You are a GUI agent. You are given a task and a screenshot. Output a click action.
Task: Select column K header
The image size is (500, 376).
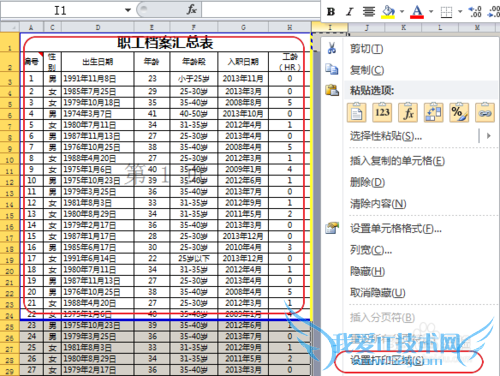click(403, 27)
